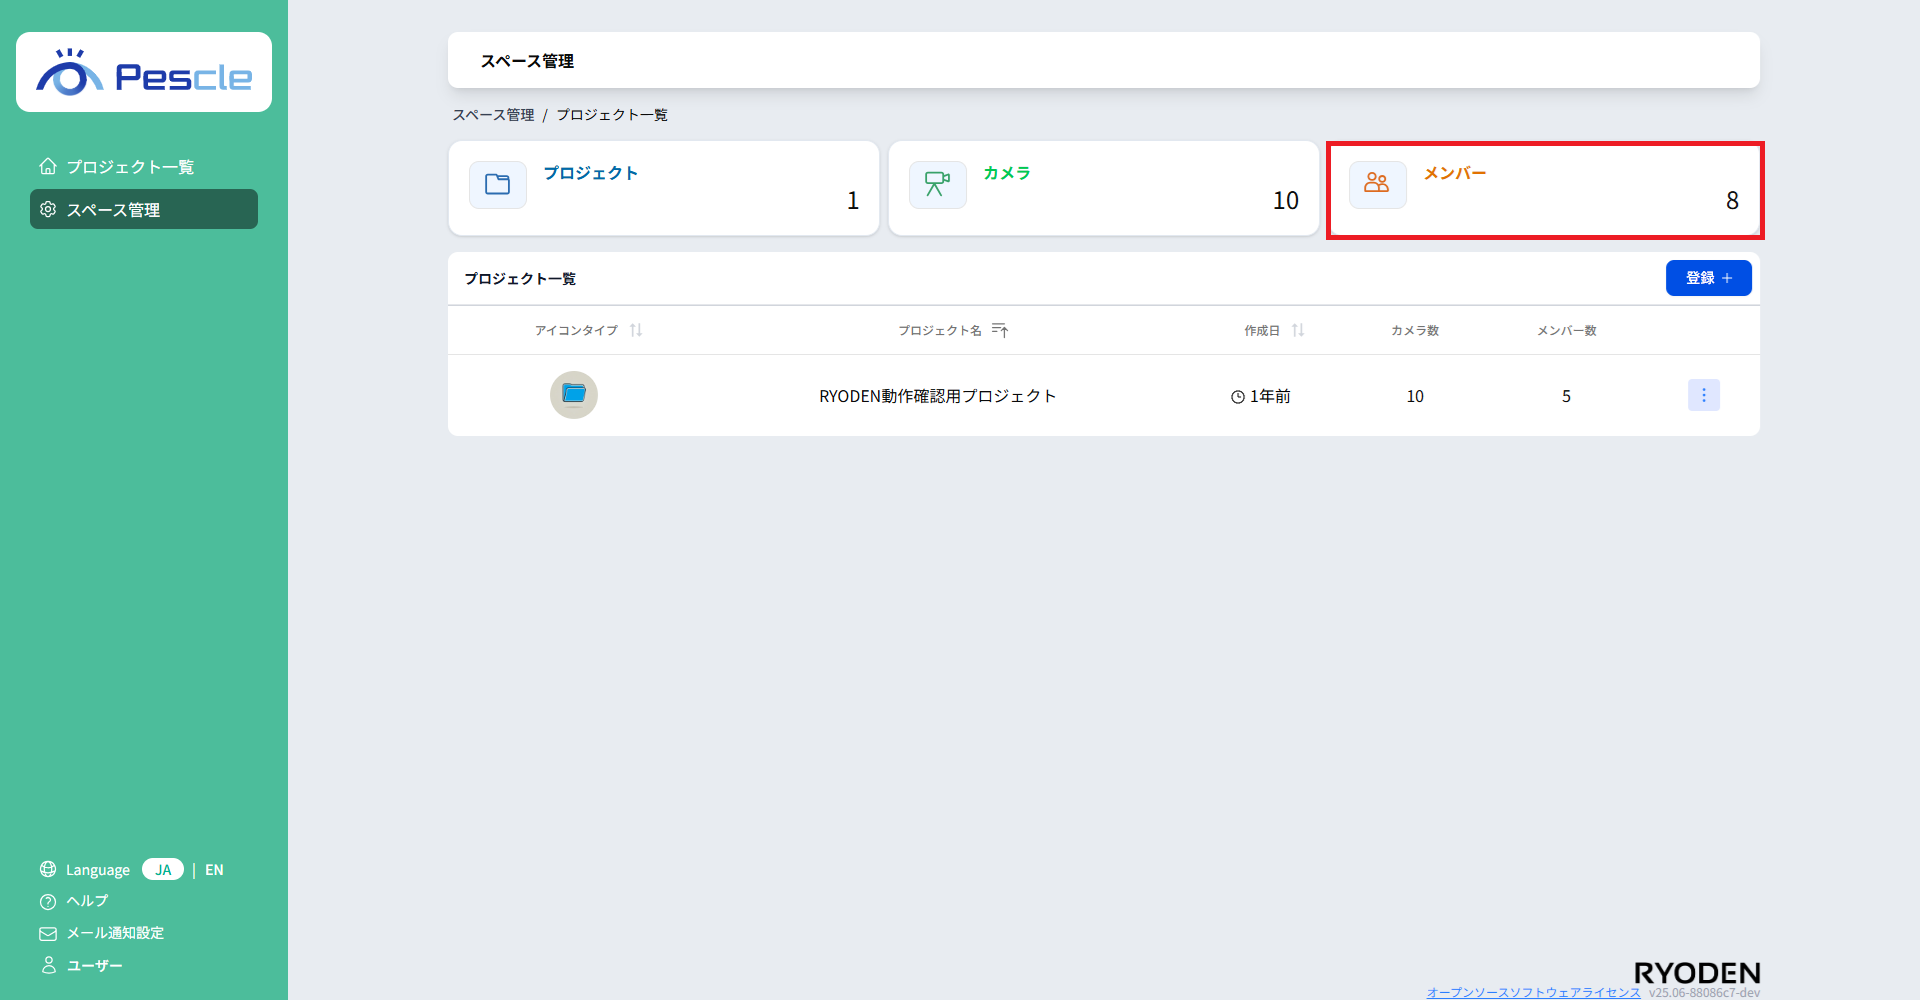The height and width of the screenshot is (1000, 1920).
Task: Sort by 作成日 column arrows
Action: pyautogui.click(x=1298, y=330)
